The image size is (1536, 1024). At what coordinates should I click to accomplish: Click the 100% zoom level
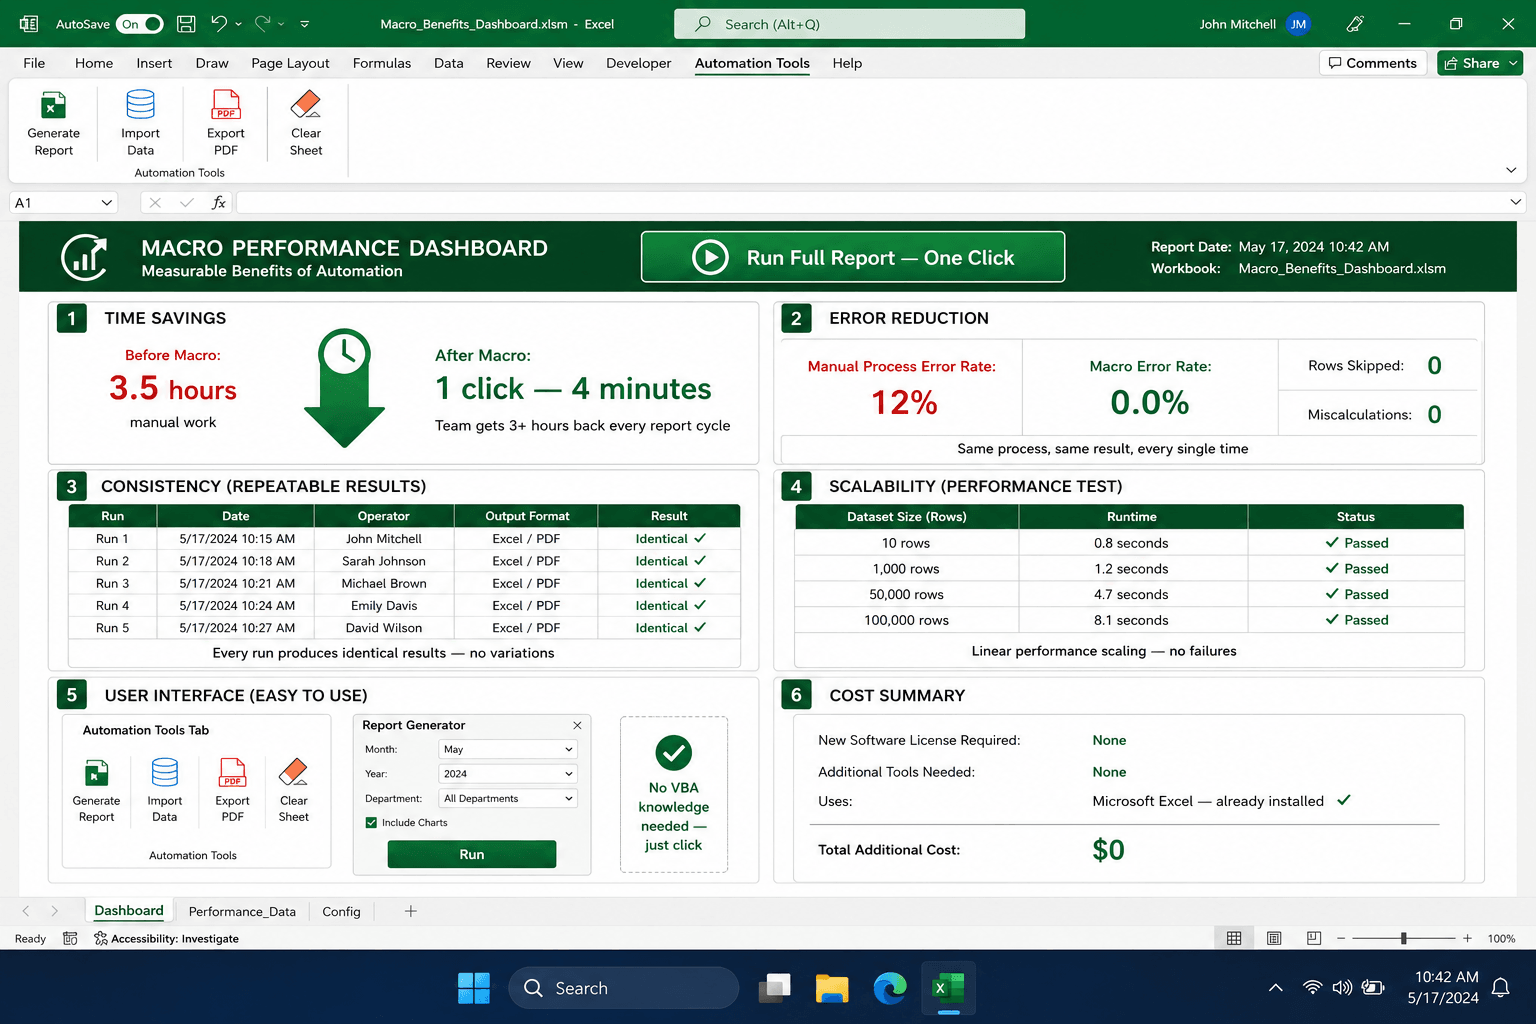point(1501,938)
